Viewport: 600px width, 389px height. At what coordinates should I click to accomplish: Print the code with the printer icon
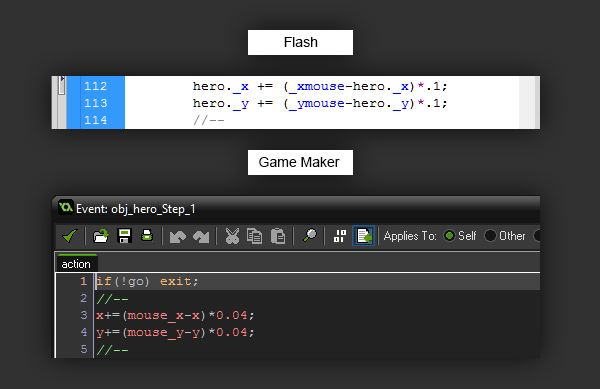pos(147,236)
